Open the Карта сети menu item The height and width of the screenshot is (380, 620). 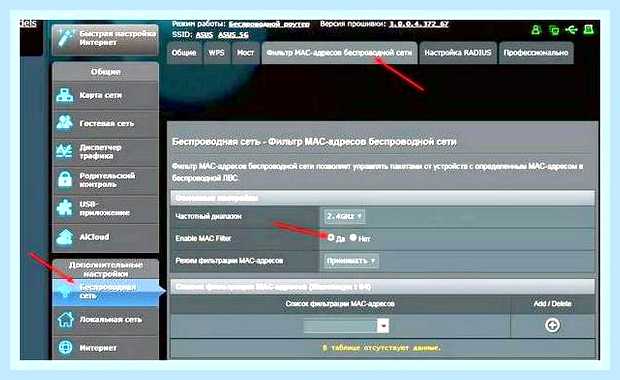click(106, 95)
